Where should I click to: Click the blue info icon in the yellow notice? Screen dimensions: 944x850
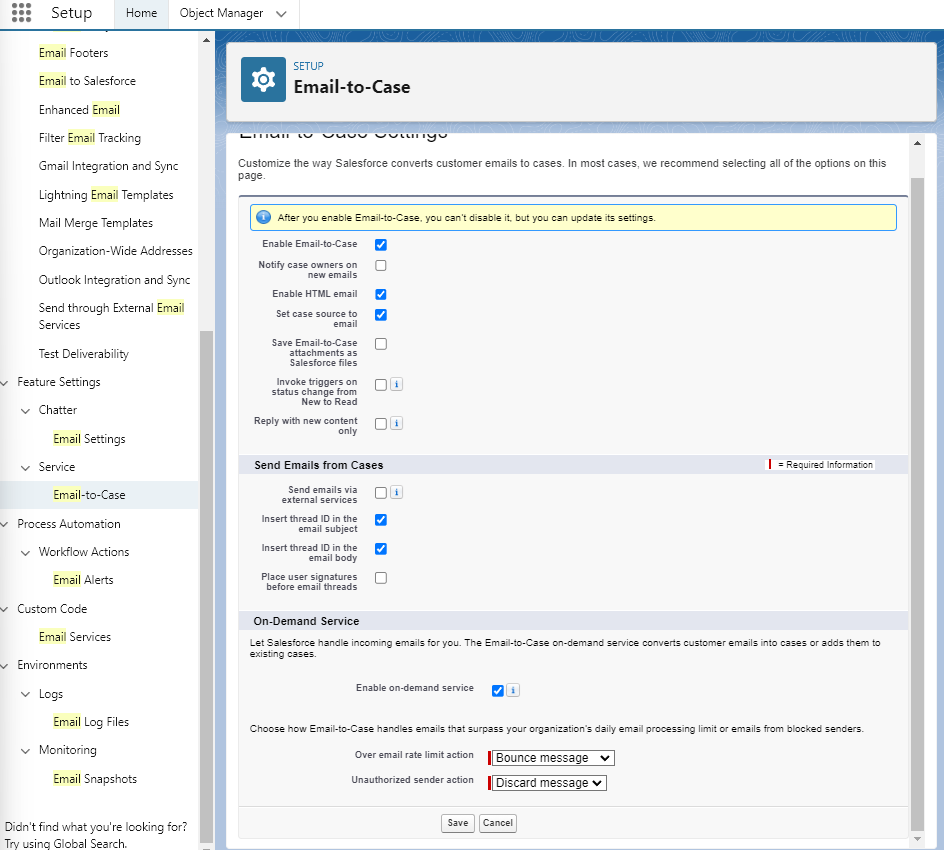tap(263, 217)
